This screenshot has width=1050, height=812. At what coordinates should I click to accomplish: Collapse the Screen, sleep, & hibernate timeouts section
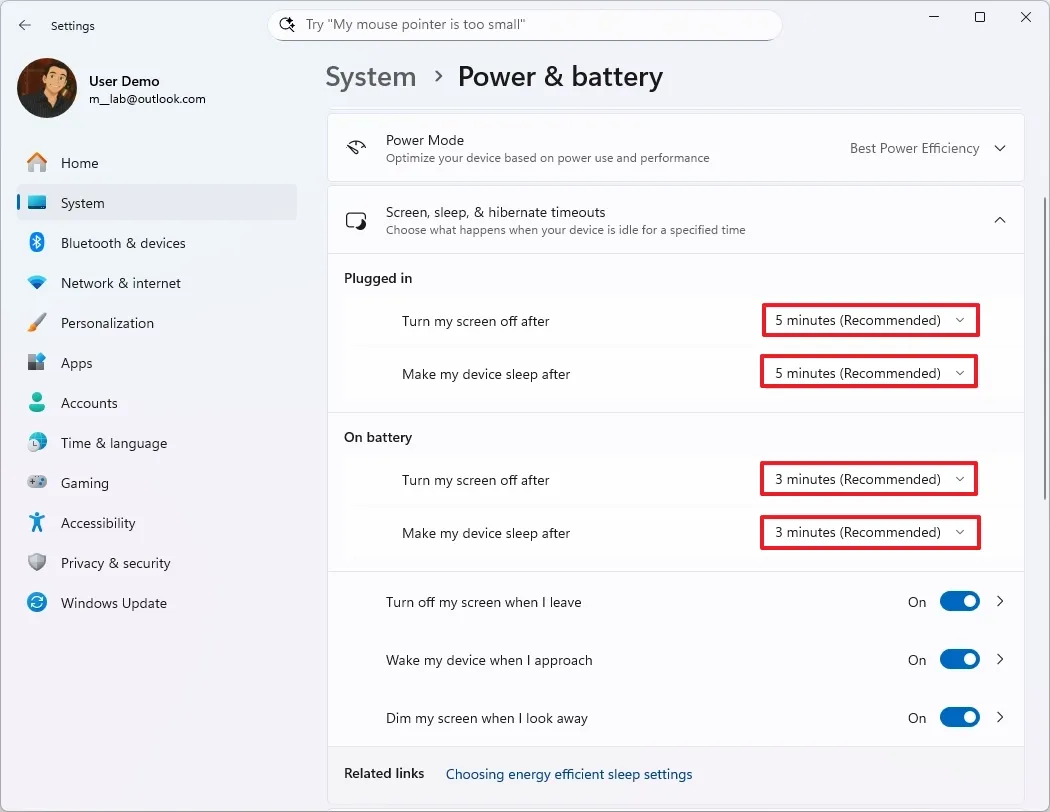click(x=998, y=220)
